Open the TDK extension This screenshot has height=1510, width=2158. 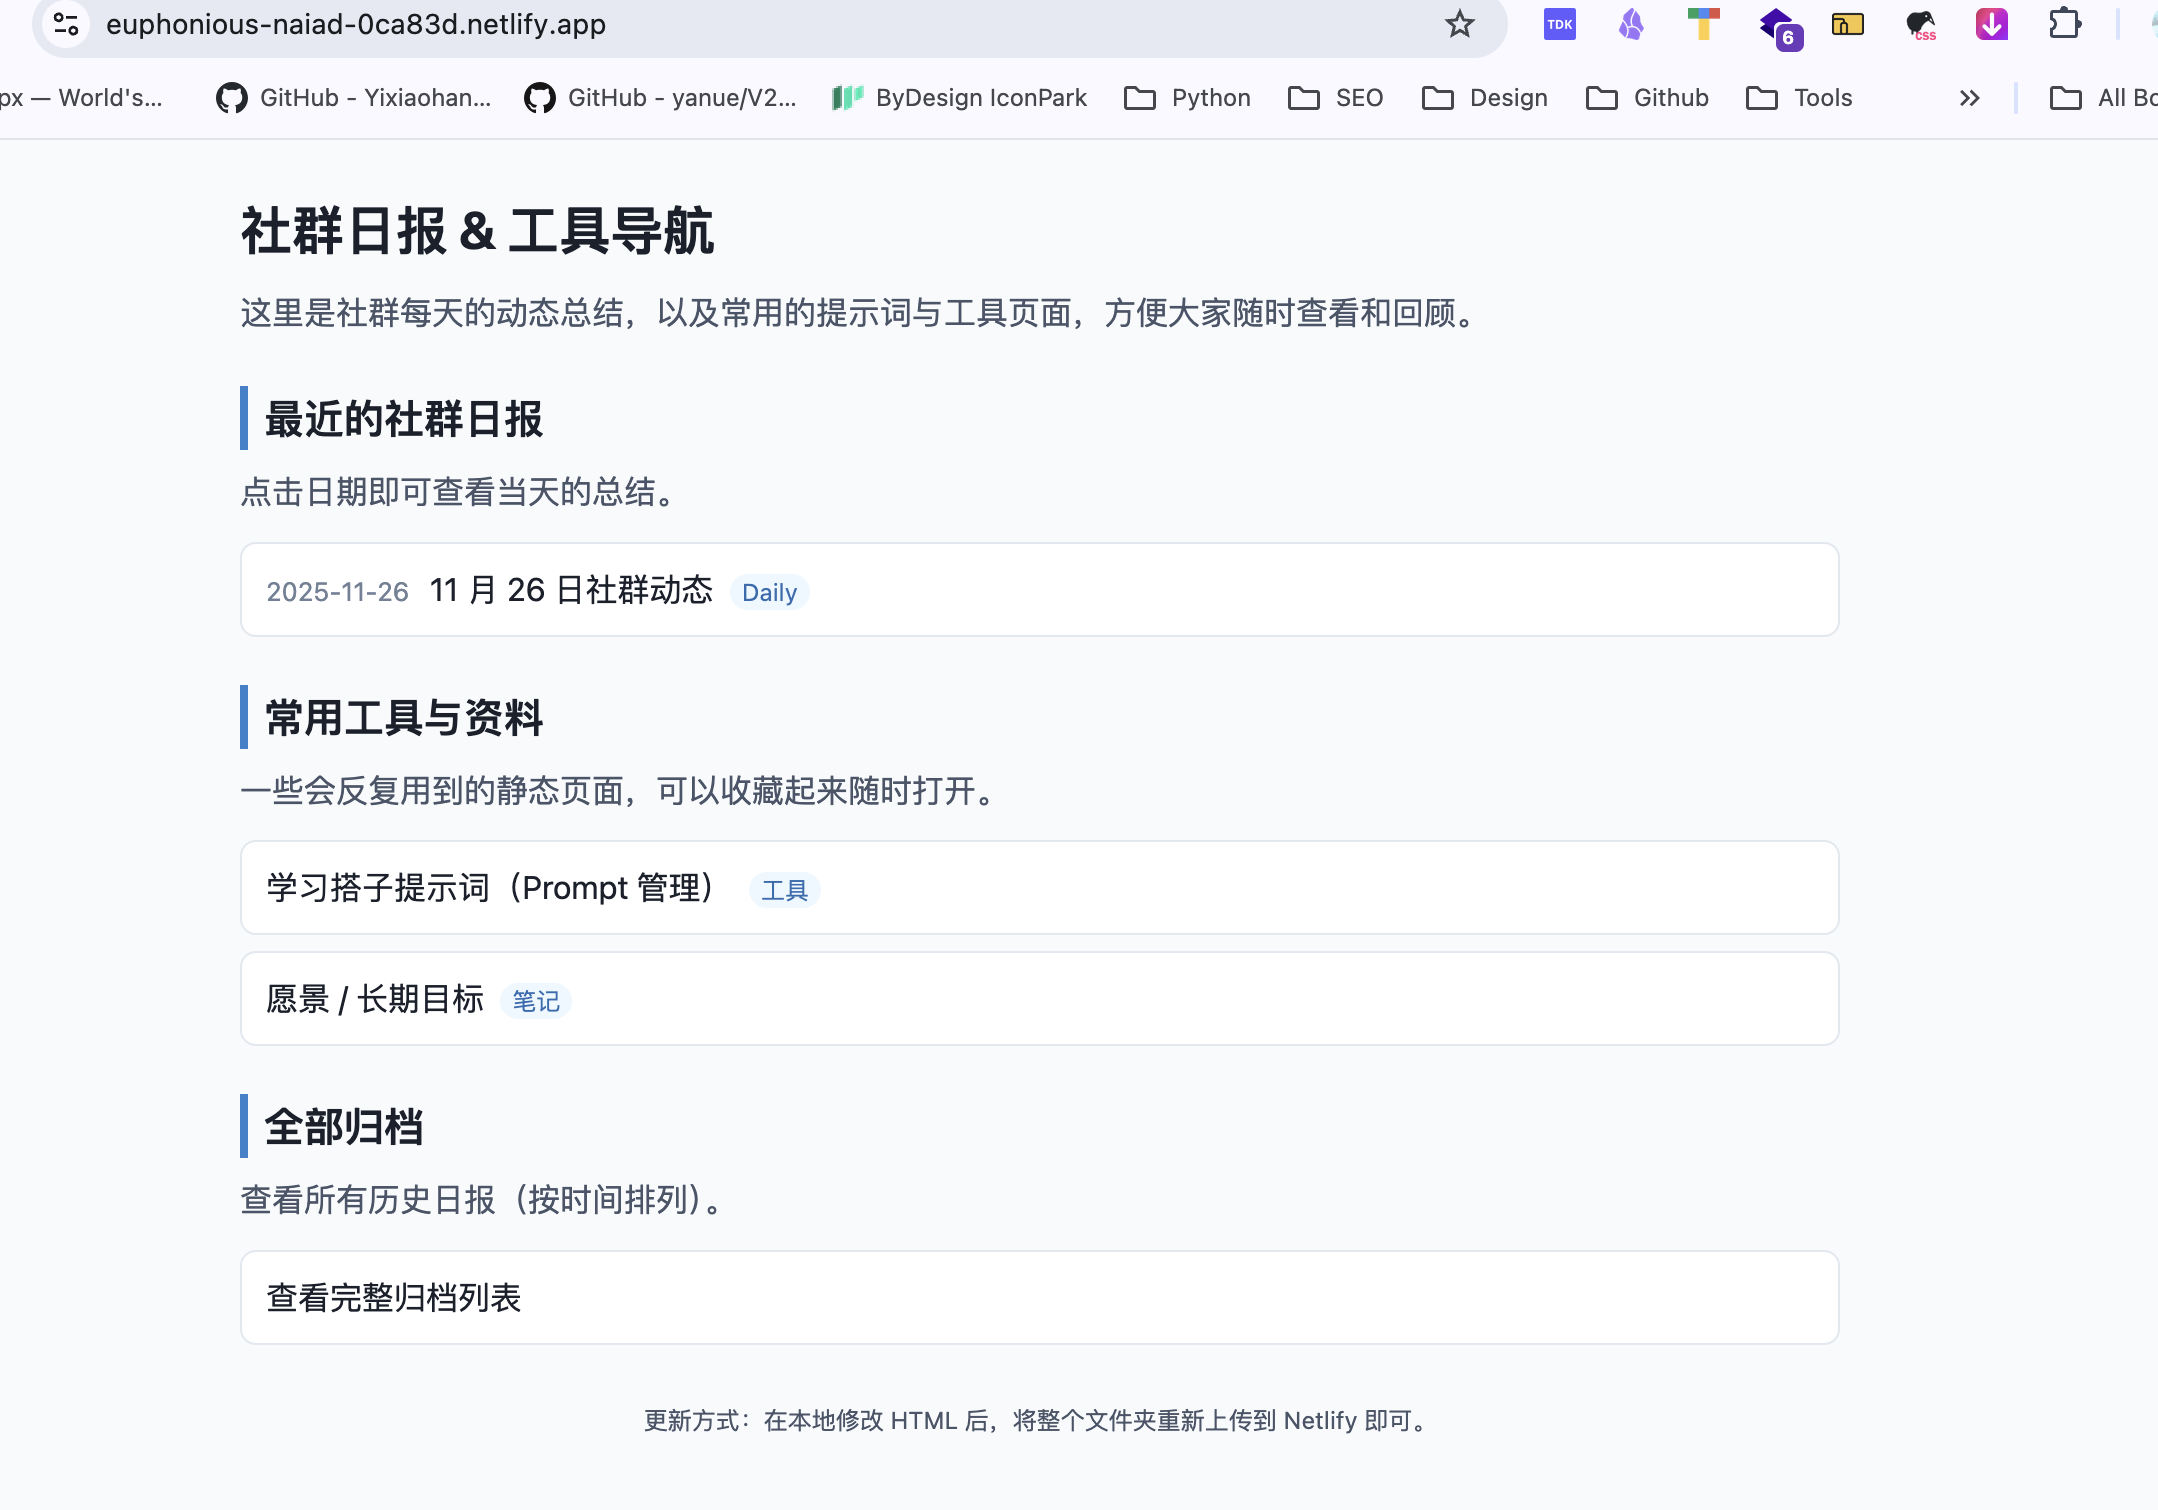(x=1558, y=24)
